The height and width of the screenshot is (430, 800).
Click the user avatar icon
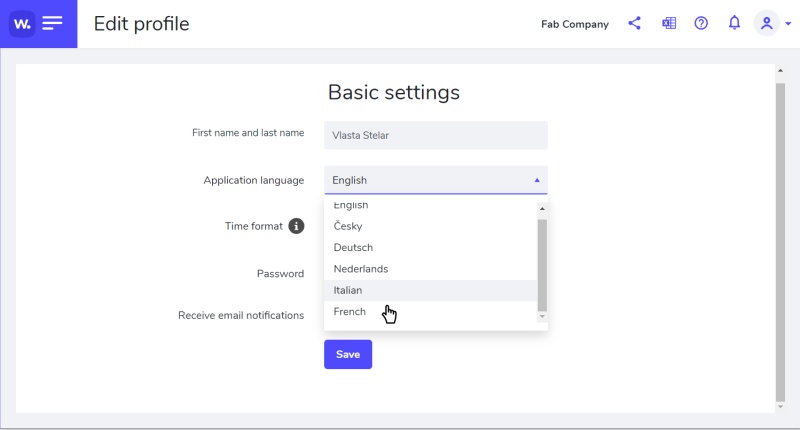click(767, 23)
